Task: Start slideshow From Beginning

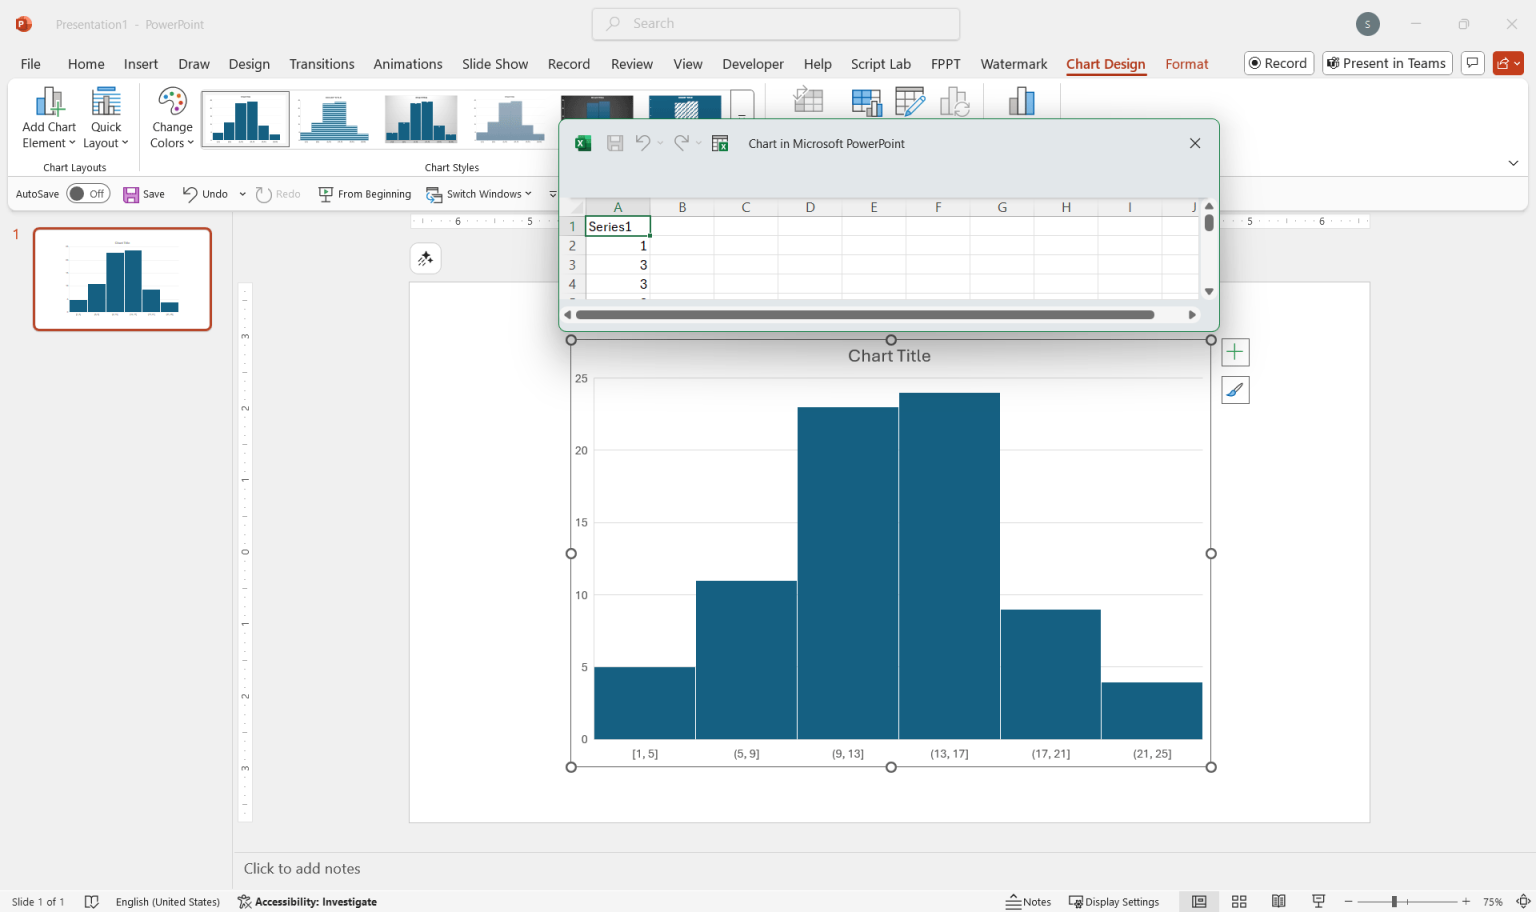Action: pos(364,193)
